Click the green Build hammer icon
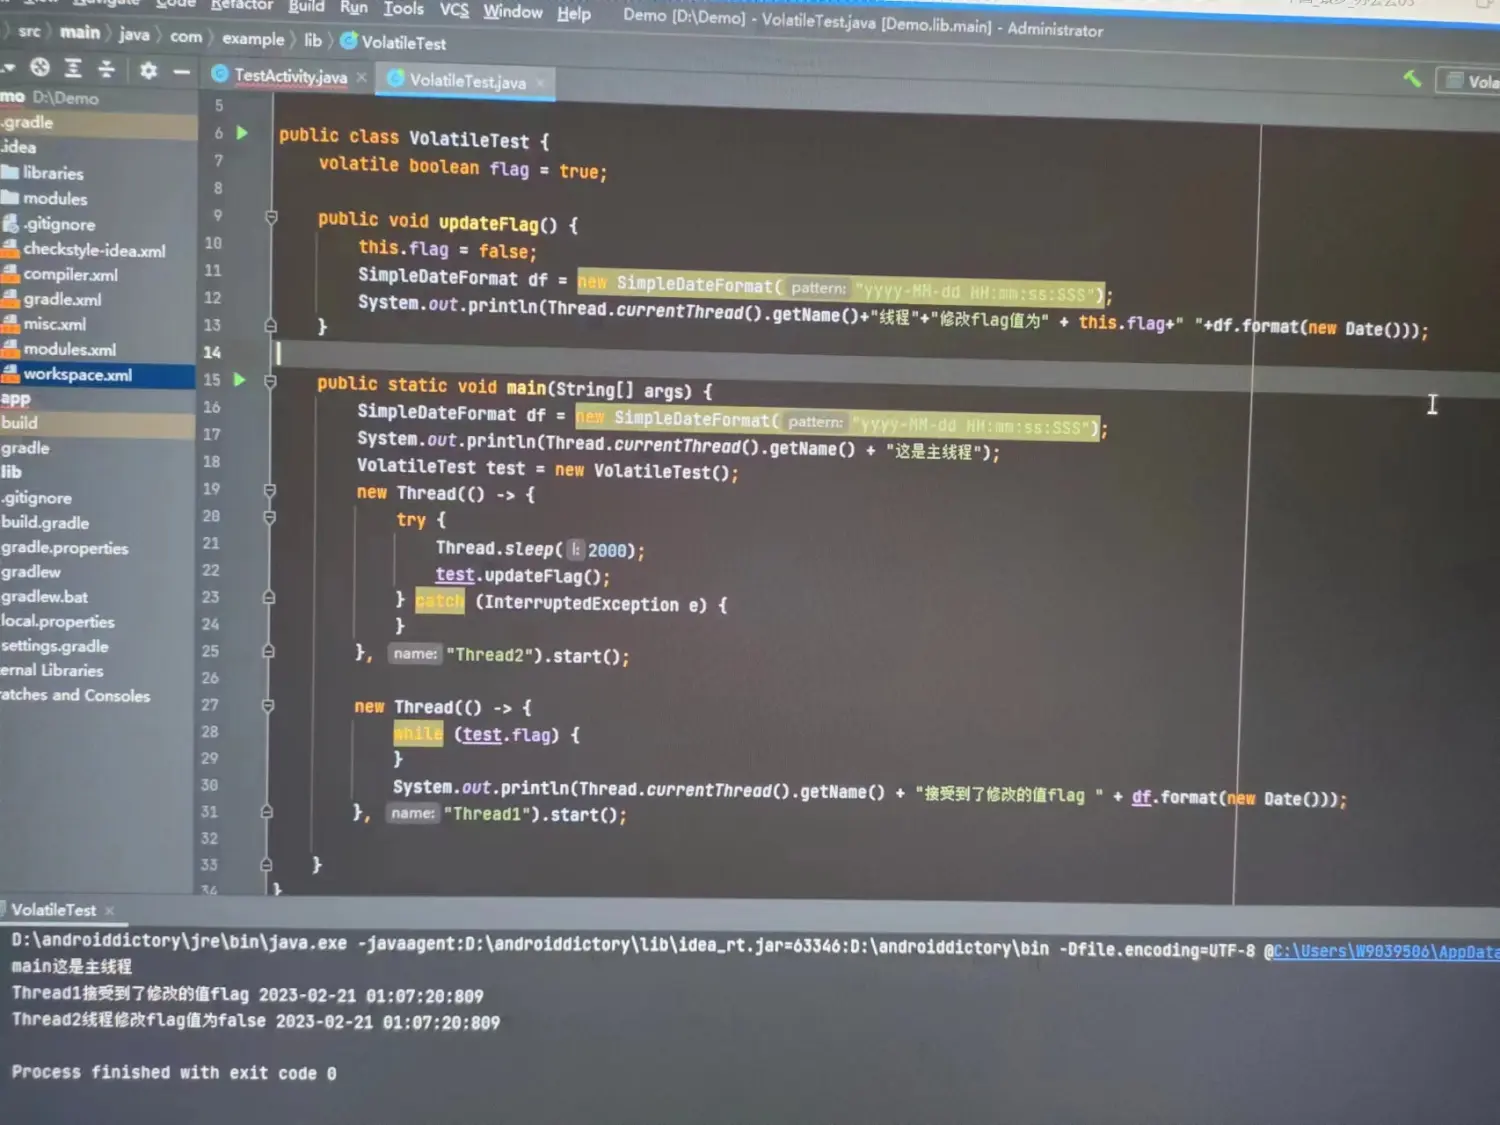Screen dimensions: 1500x1125 tap(1412, 78)
